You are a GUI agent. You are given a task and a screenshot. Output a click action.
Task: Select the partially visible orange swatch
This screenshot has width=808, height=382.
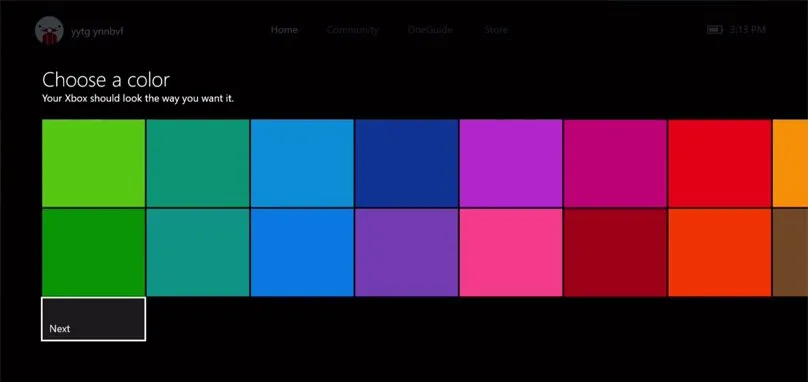(x=790, y=163)
